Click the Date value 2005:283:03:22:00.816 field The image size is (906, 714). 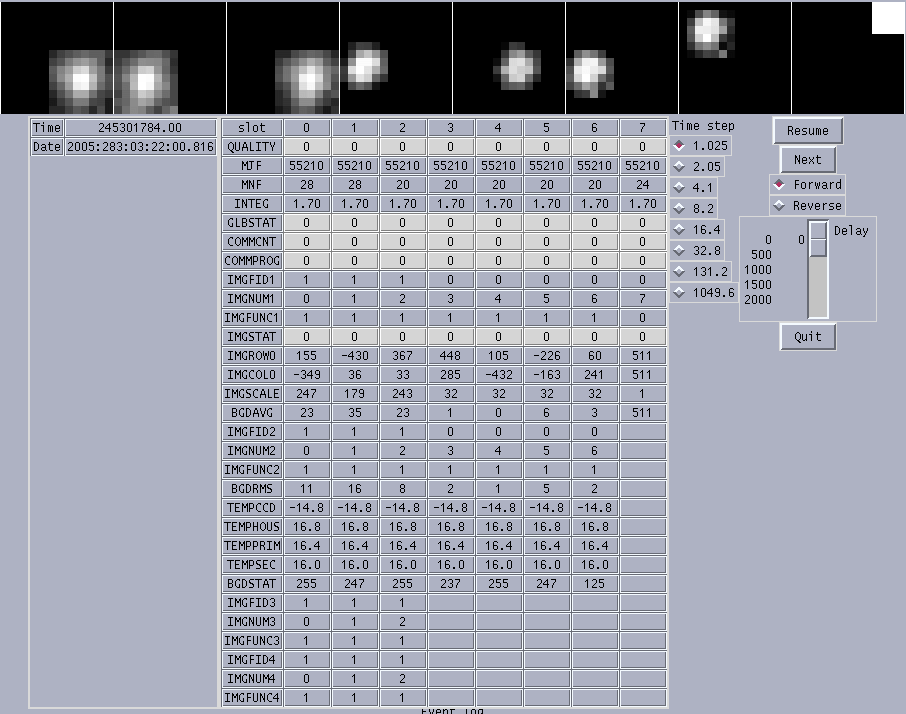point(140,147)
